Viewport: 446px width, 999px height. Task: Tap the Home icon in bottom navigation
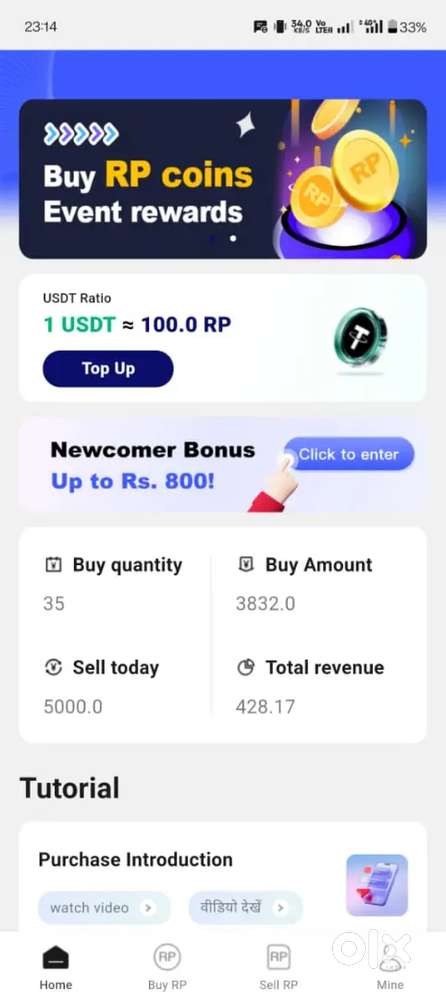[55, 957]
